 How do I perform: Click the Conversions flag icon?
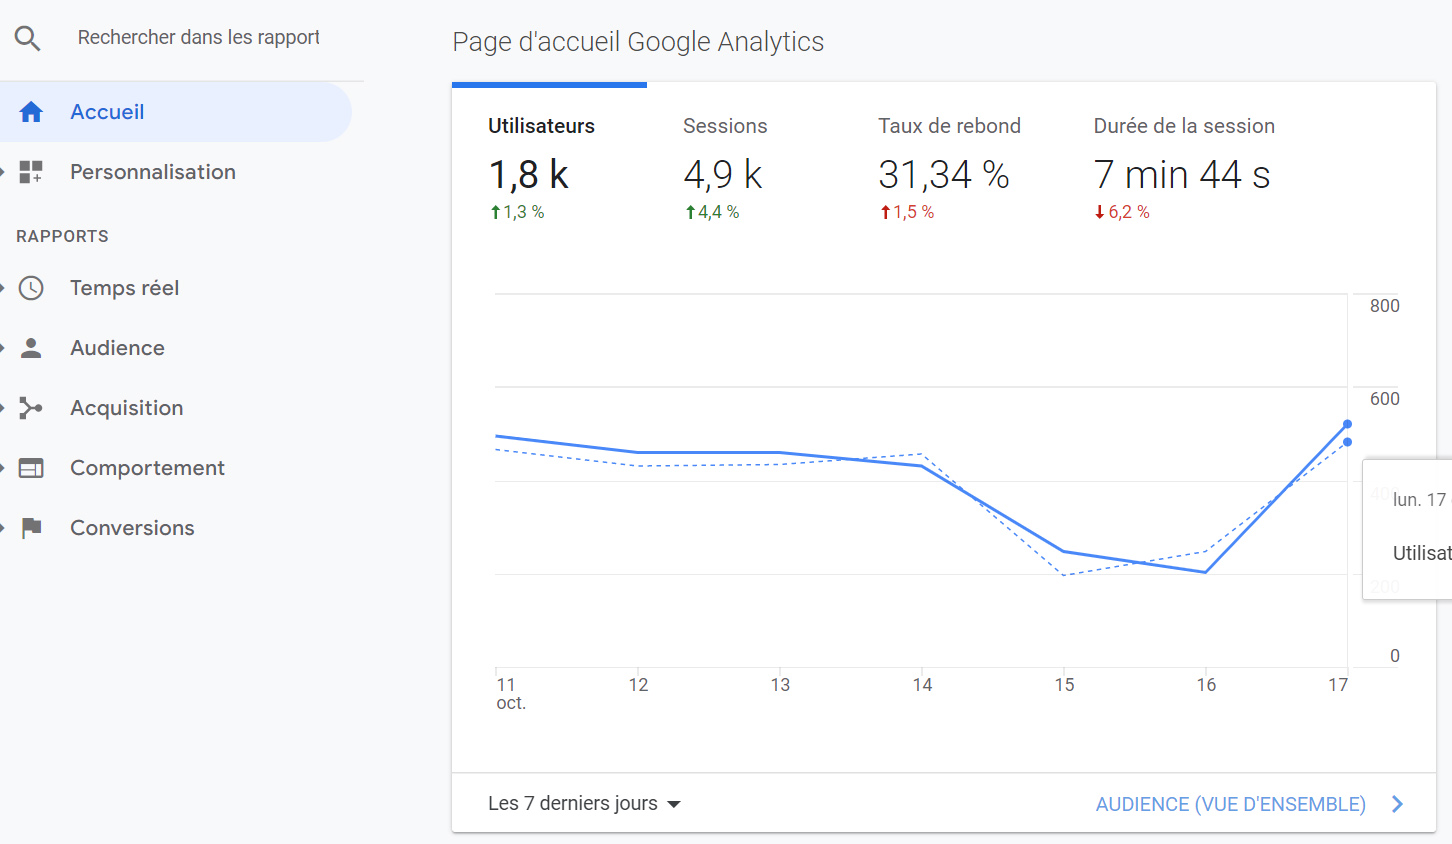(31, 528)
